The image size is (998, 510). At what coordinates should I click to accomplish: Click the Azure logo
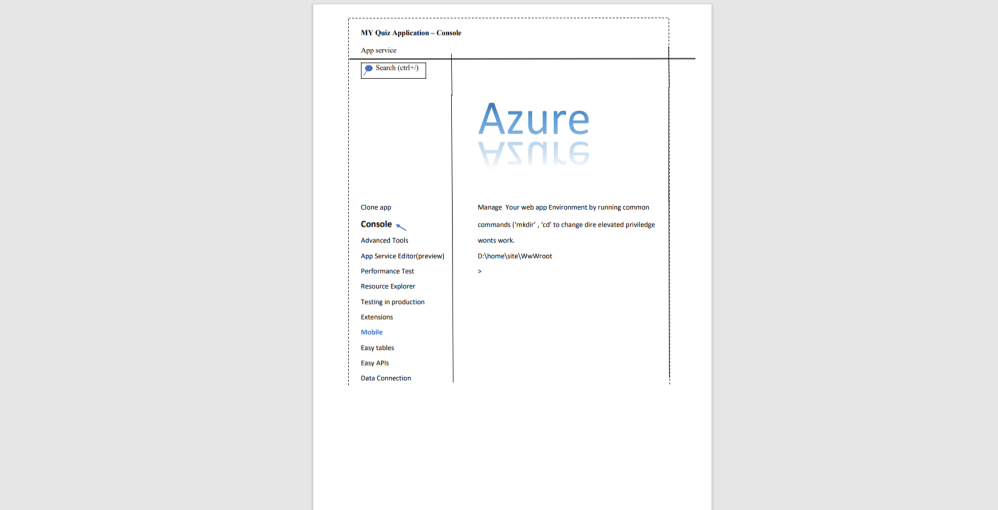click(533, 120)
